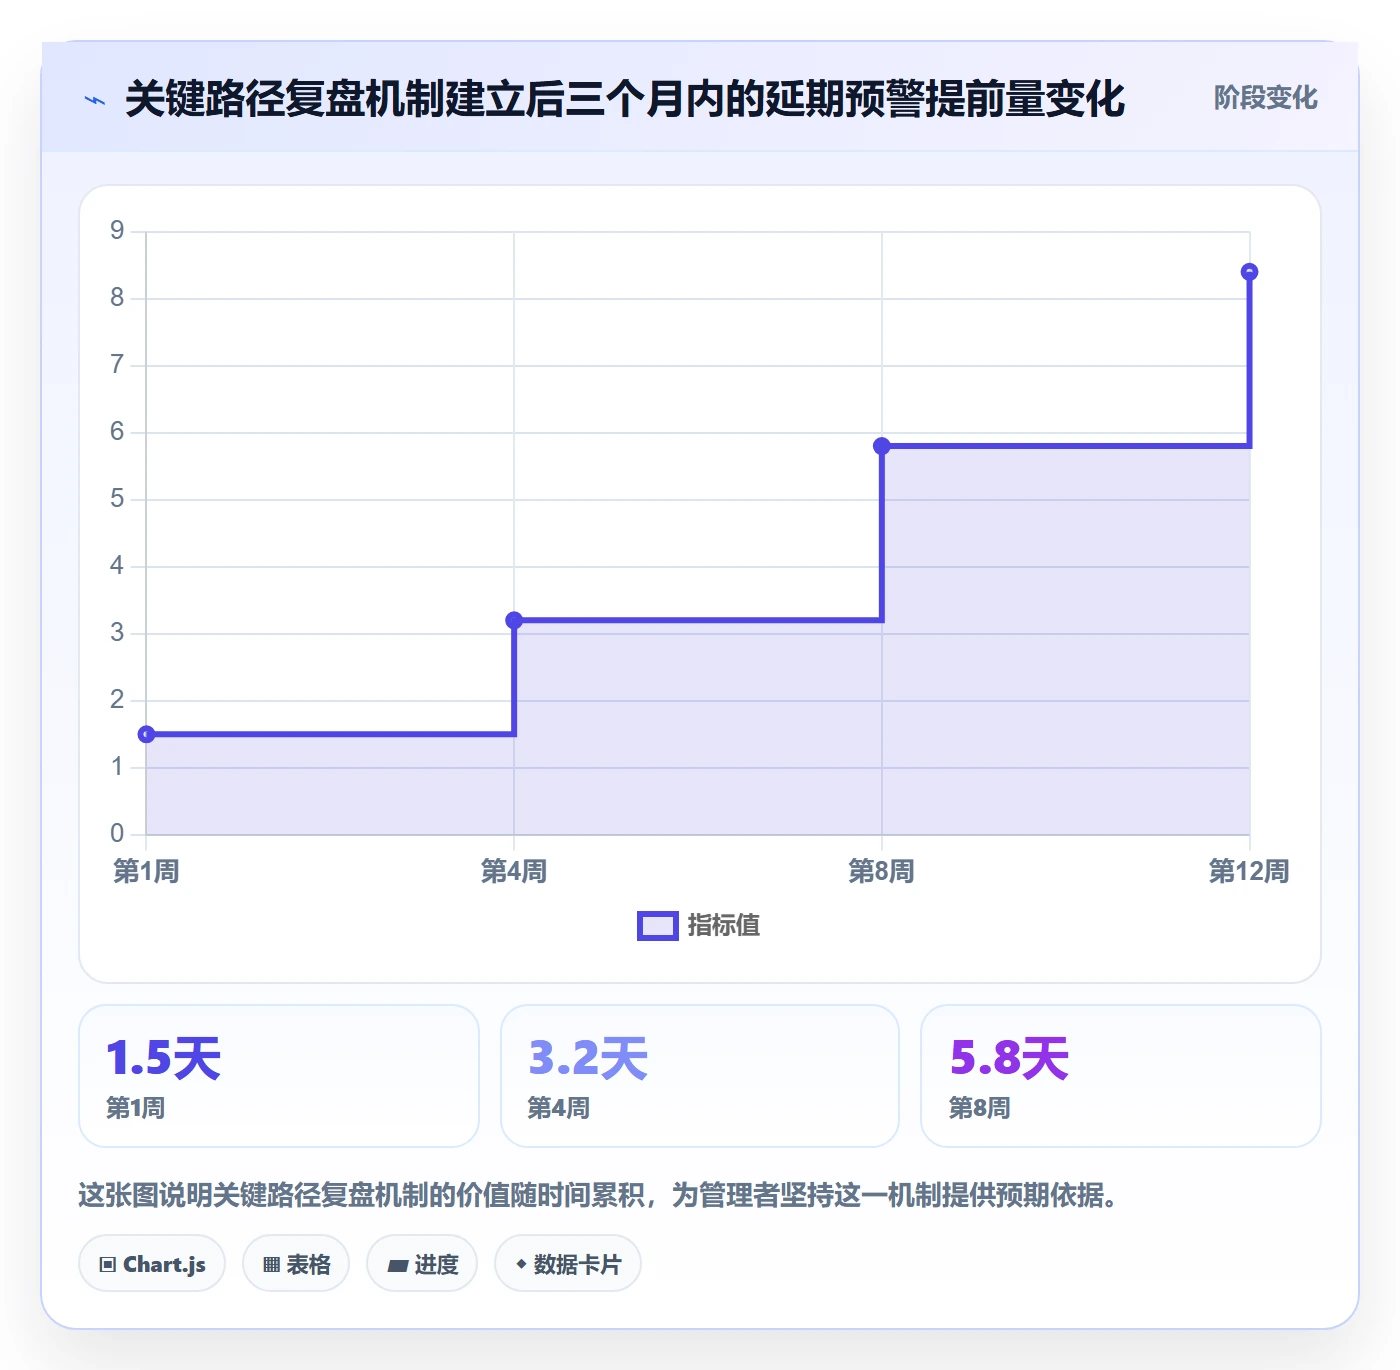Click the 阶段变化 badge
Screen dimensions: 1400x1370
pyautogui.click(x=1265, y=98)
